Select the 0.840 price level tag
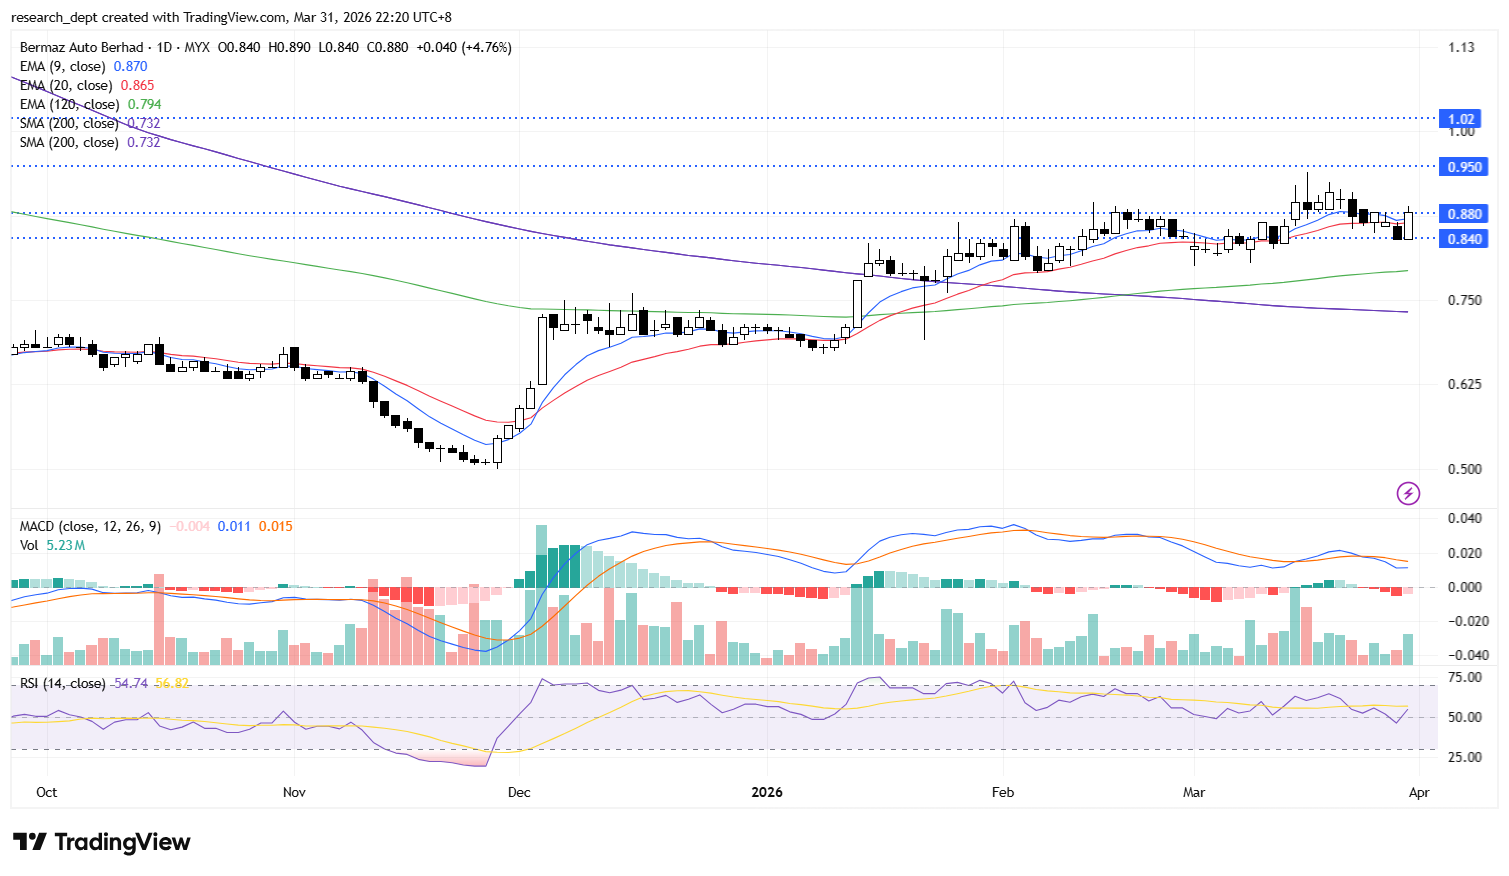This screenshot has width=1509, height=876. (x=1464, y=239)
